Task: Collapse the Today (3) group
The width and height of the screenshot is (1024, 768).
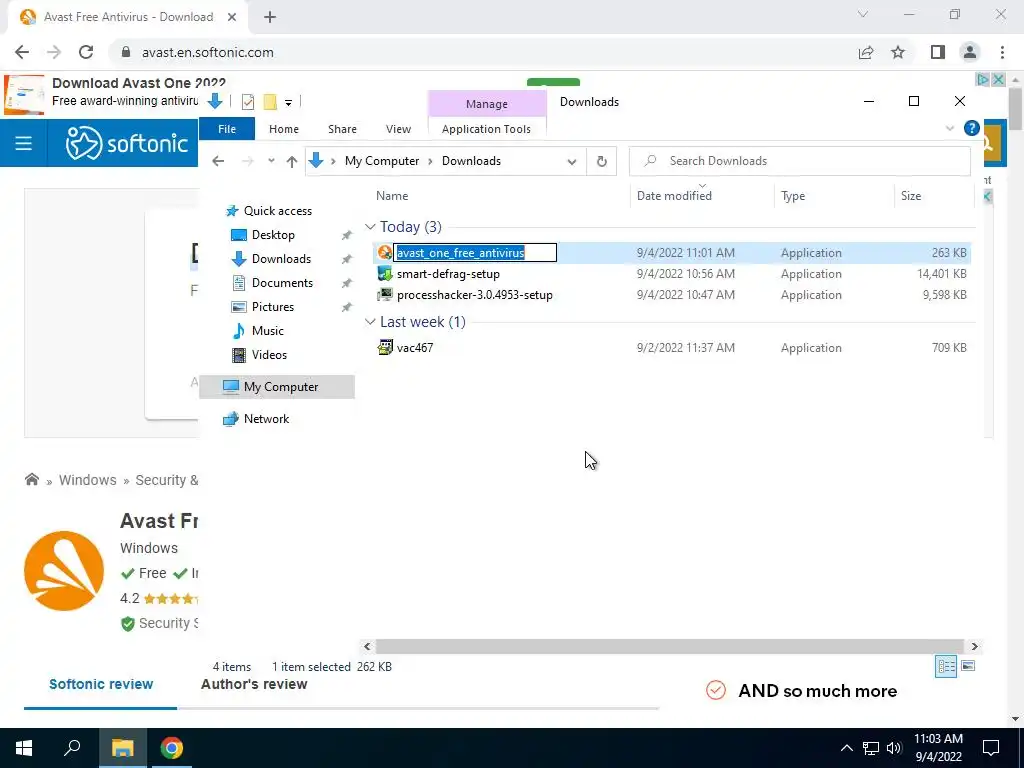Action: [370, 227]
